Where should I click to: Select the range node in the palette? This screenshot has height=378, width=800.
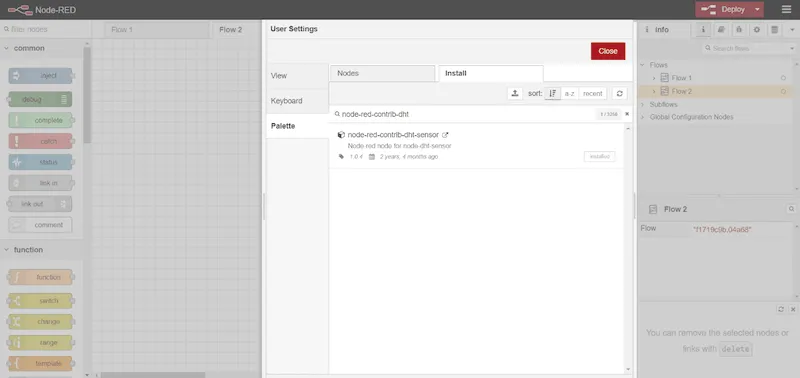coord(40,343)
